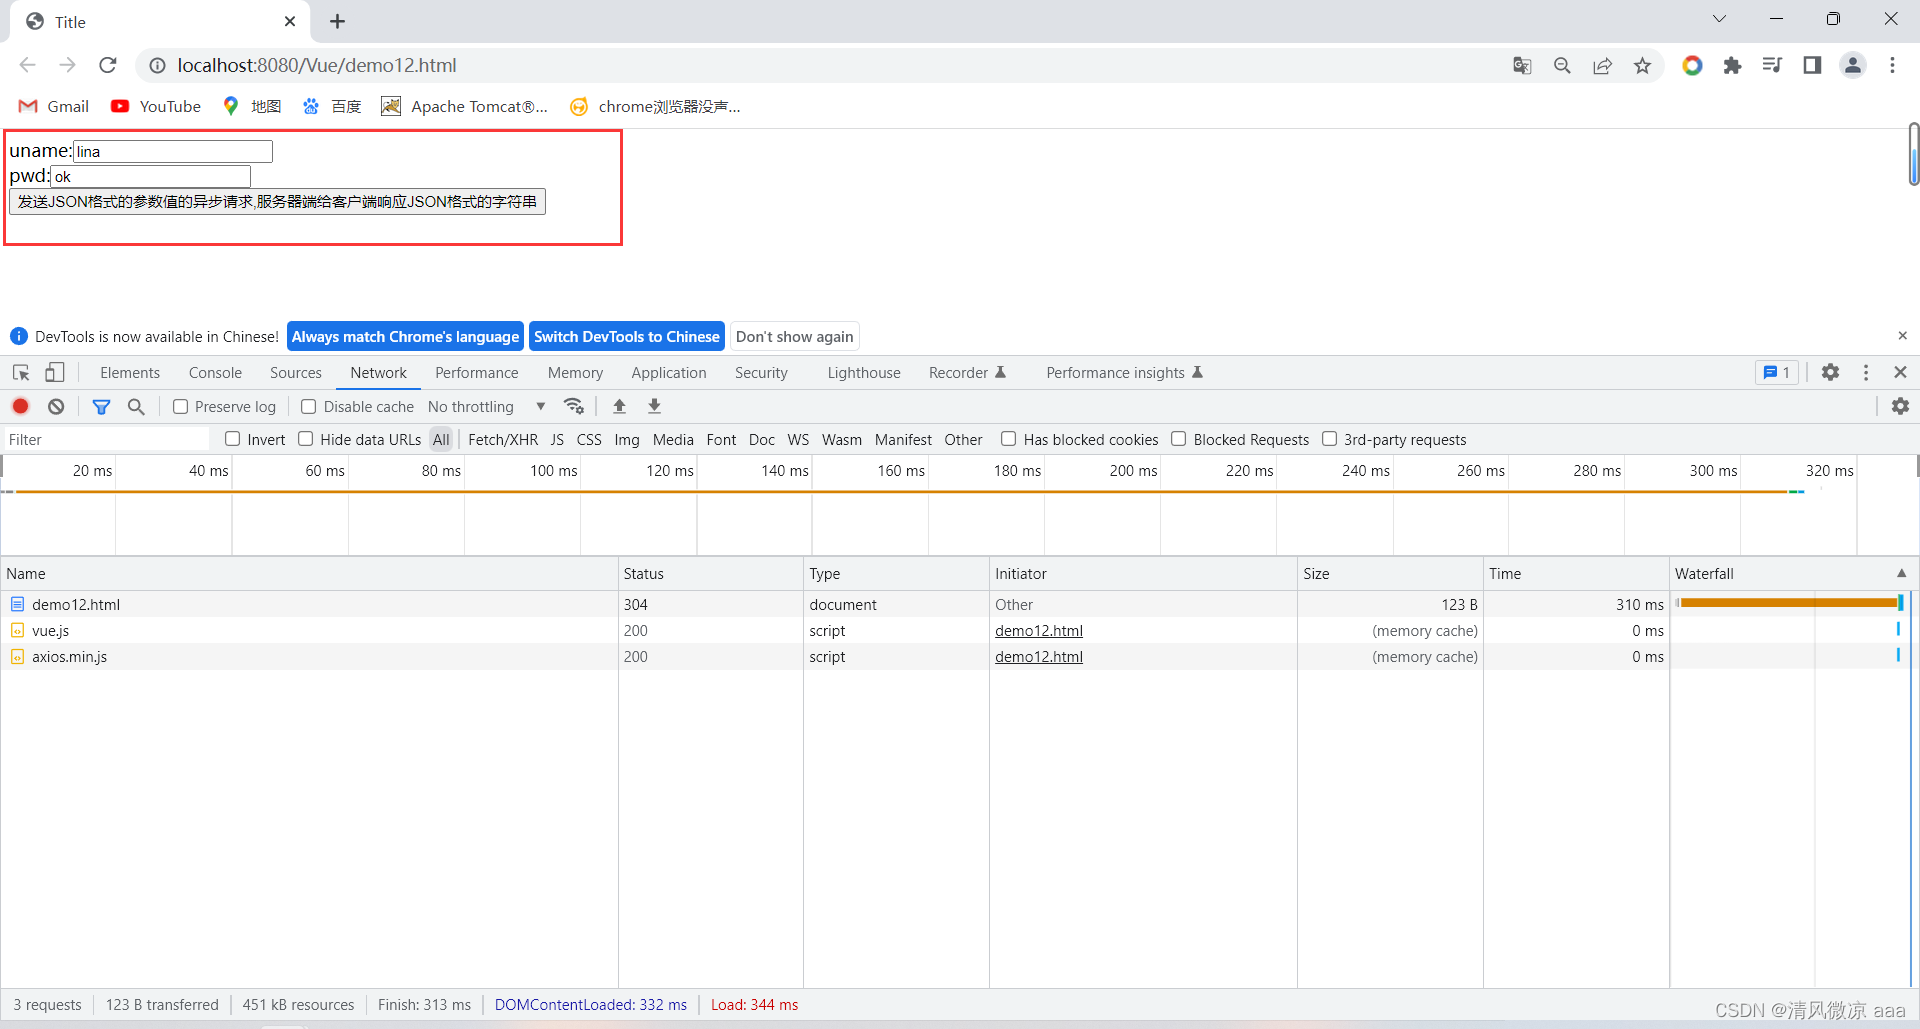Image resolution: width=1920 pixels, height=1029 pixels.
Task: Go back using the browser back arrow
Action: (28, 65)
